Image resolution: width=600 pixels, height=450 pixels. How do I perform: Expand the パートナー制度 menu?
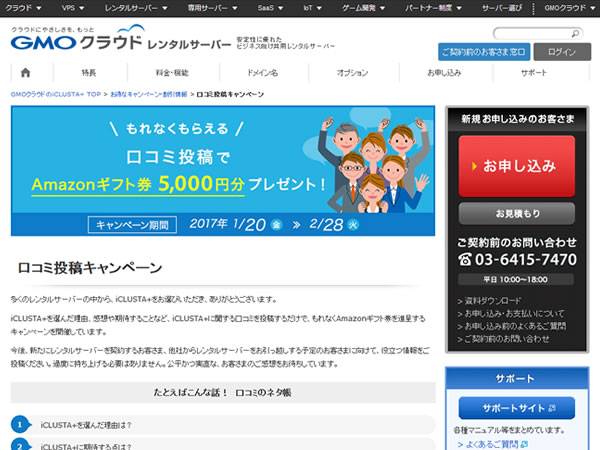coord(433,8)
